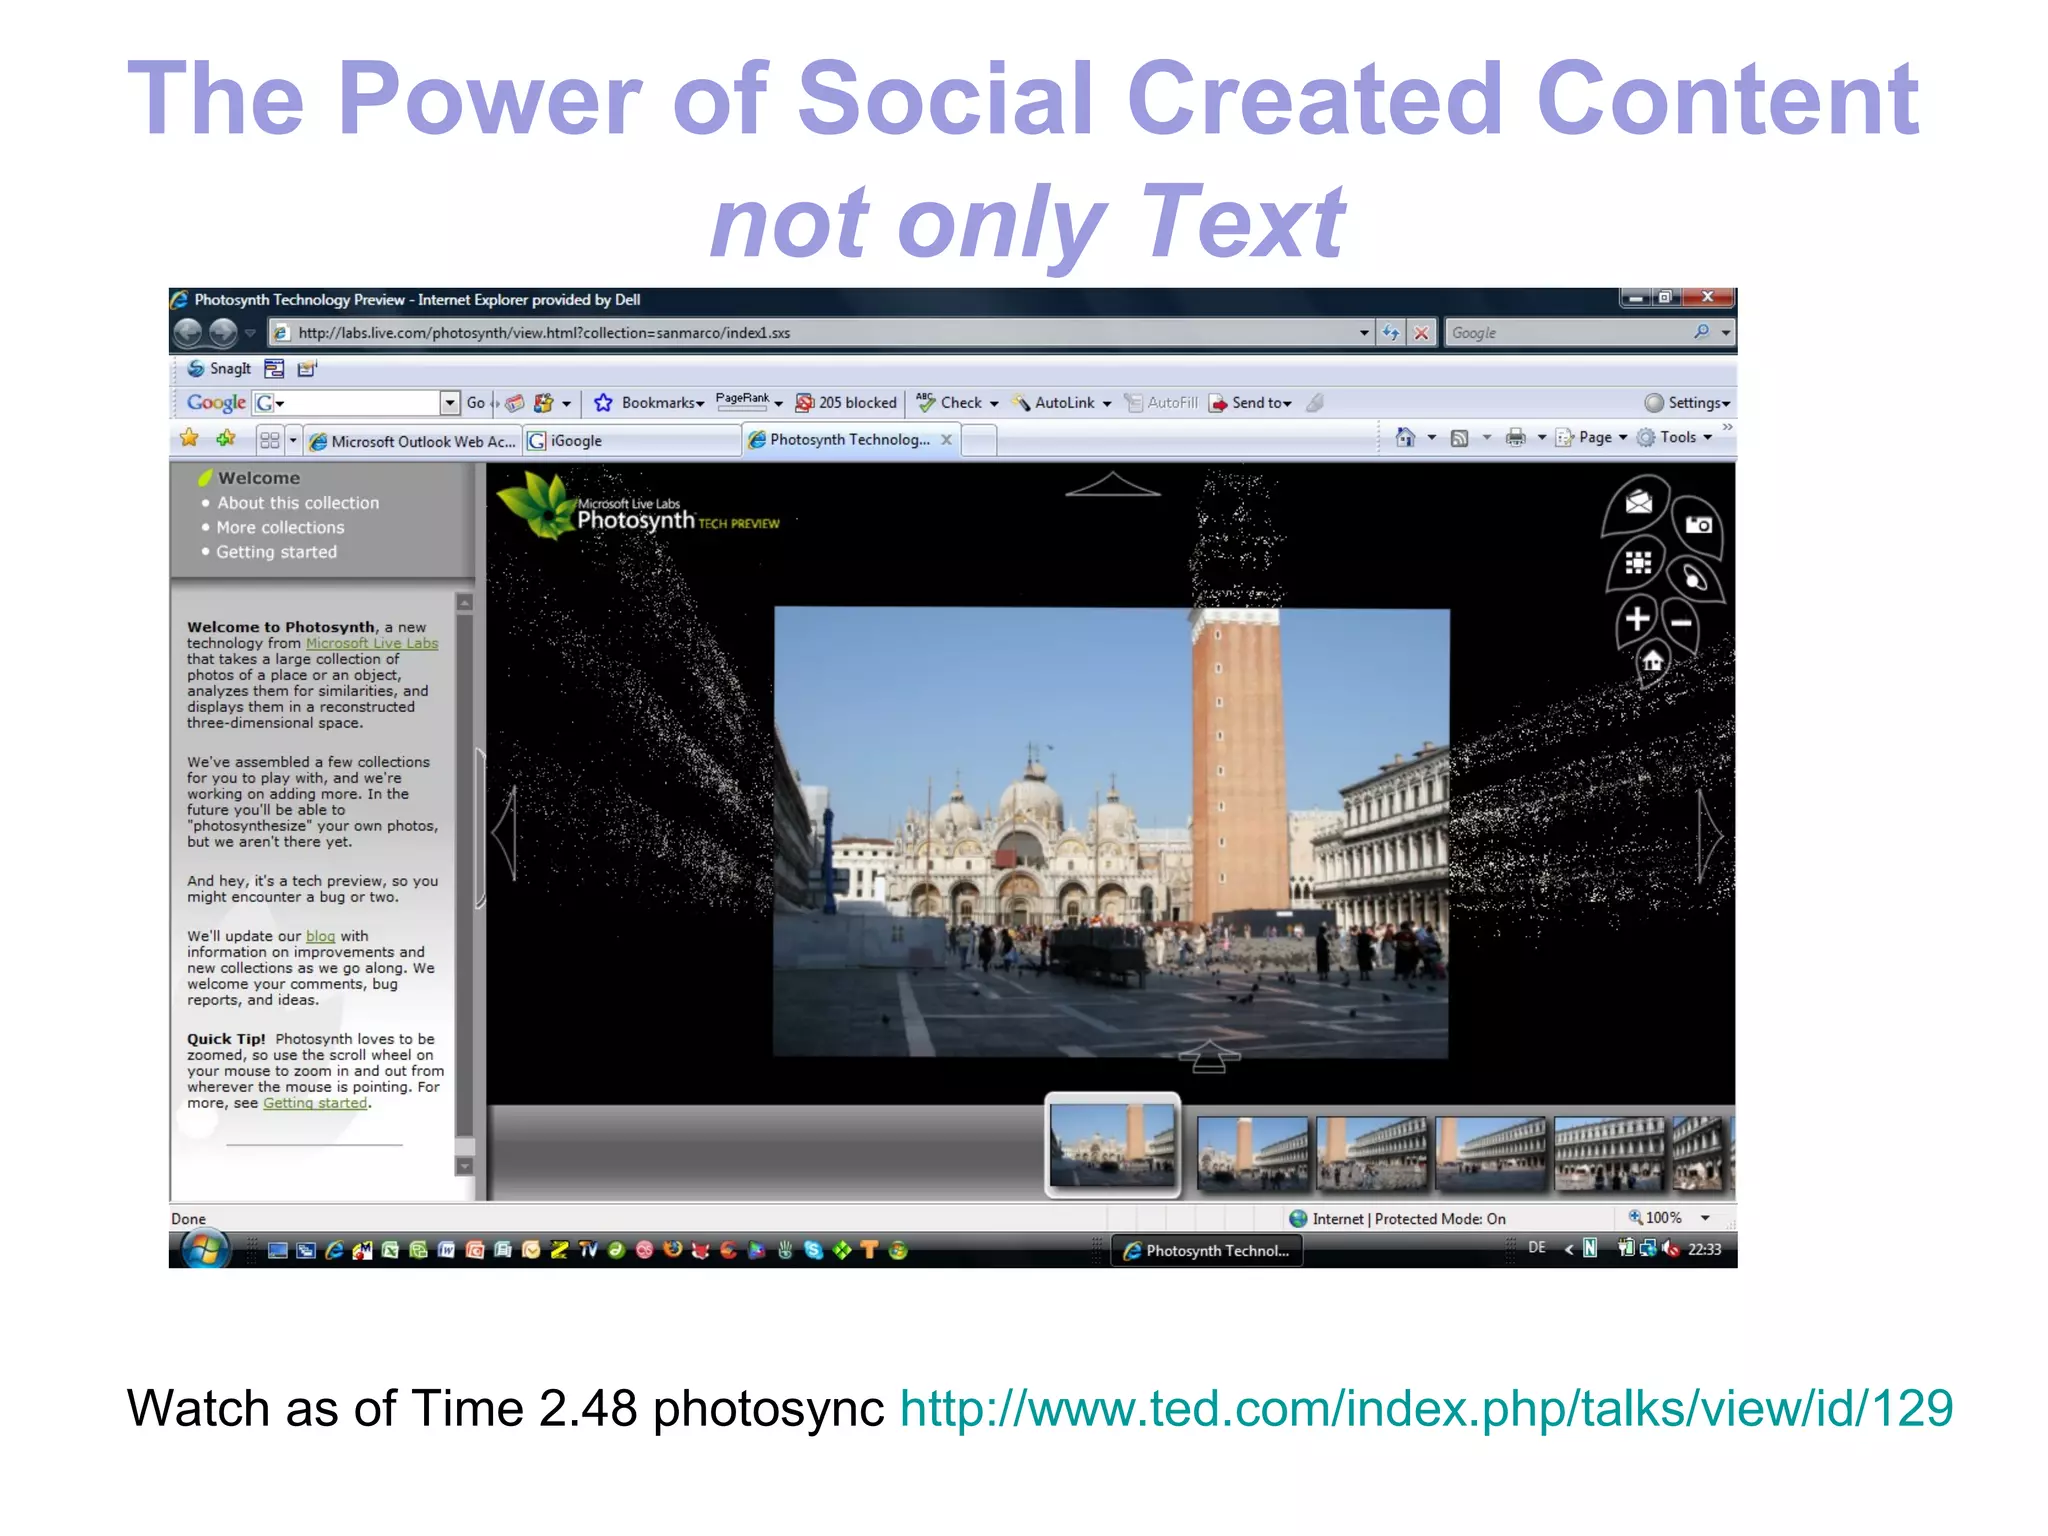This screenshot has height=1536, width=2048.
Task: Click the SnagIt window capture icon
Action: point(274,369)
